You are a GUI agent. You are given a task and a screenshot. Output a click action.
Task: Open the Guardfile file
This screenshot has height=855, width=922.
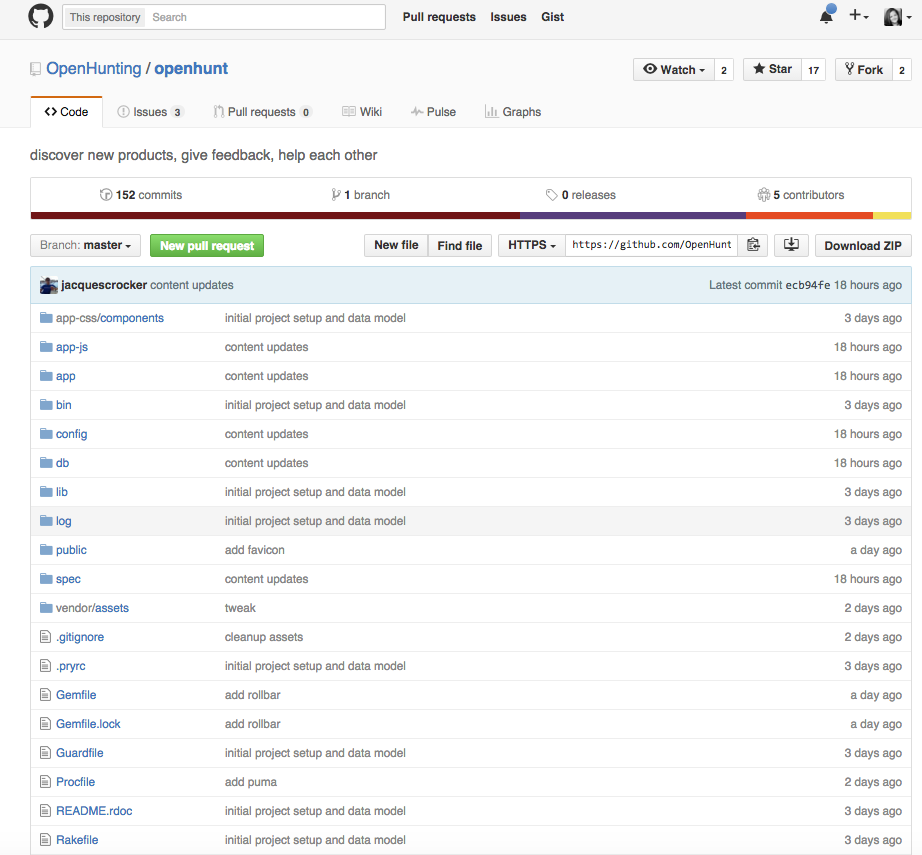(80, 753)
